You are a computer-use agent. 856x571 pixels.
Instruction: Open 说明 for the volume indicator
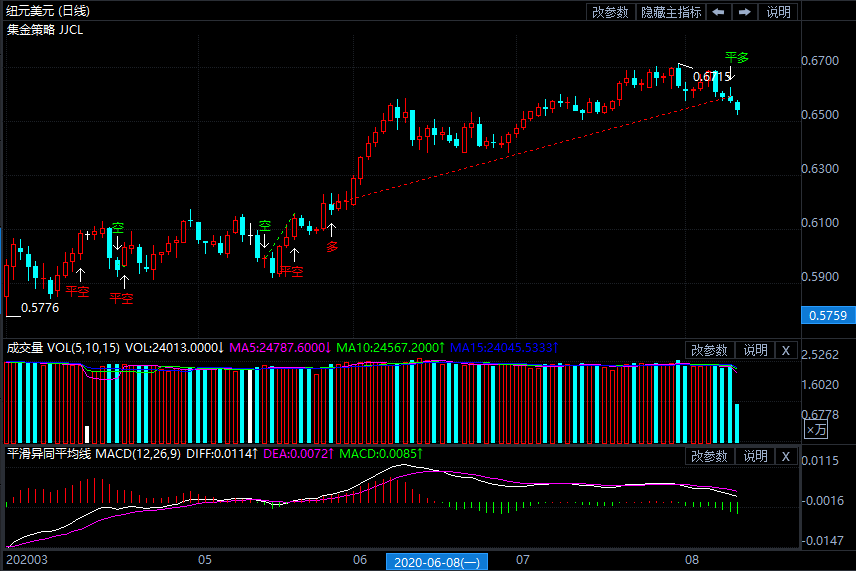click(755, 350)
